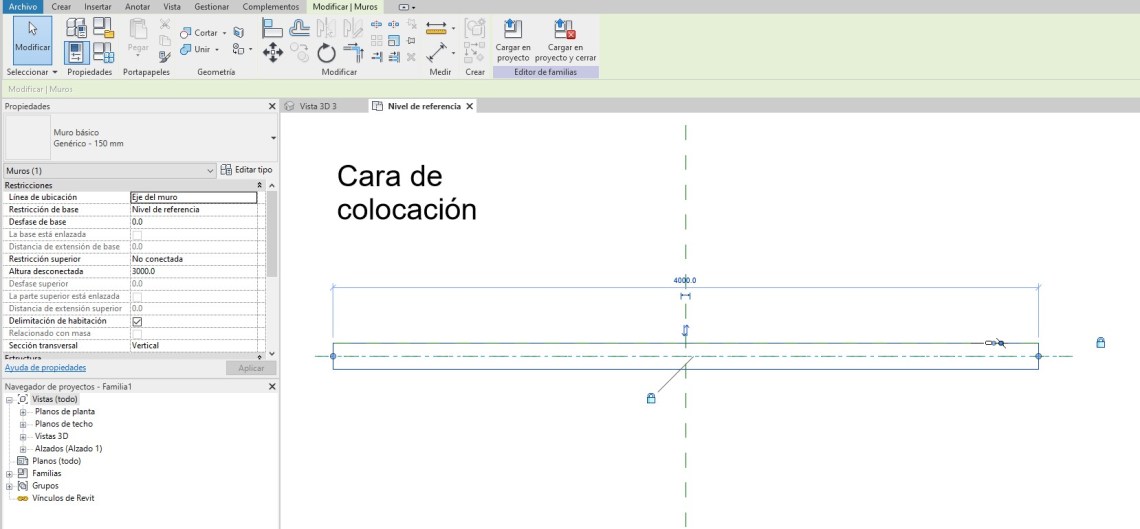Expand the Planos de planta node

[23, 411]
